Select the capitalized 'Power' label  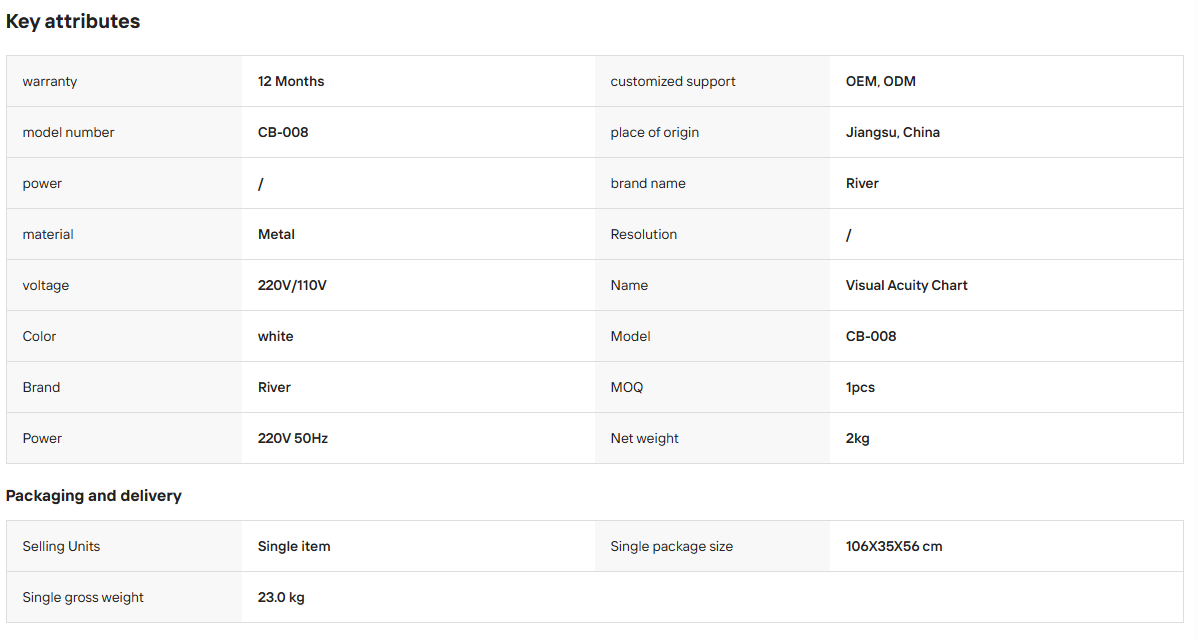coord(42,438)
